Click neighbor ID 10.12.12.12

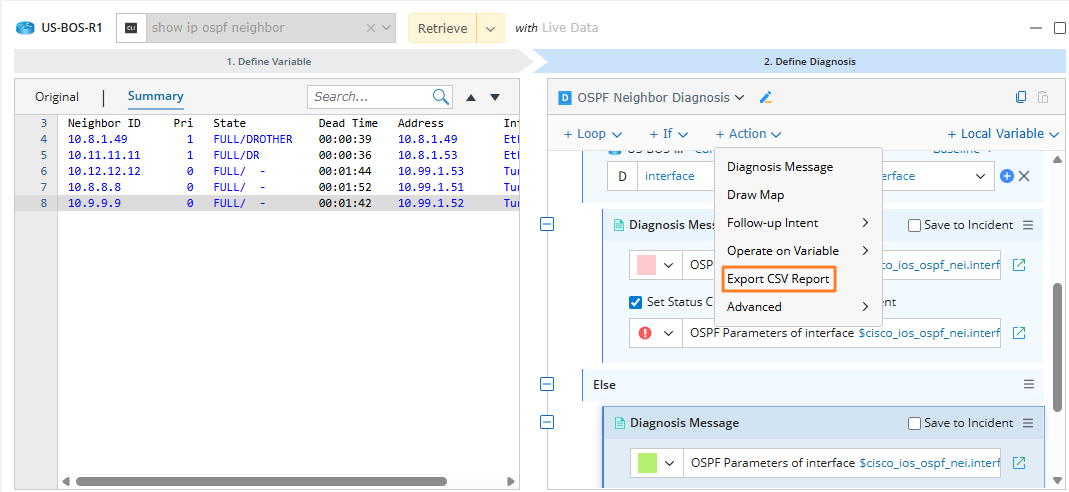click(x=104, y=171)
